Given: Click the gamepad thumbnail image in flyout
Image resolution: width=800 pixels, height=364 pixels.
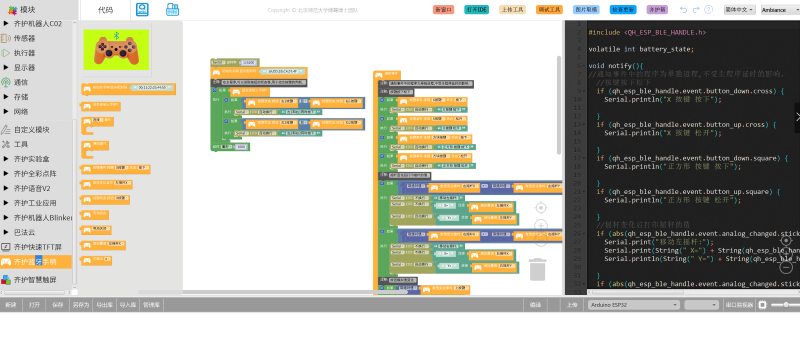Looking at the screenshot, I should coord(116,50).
